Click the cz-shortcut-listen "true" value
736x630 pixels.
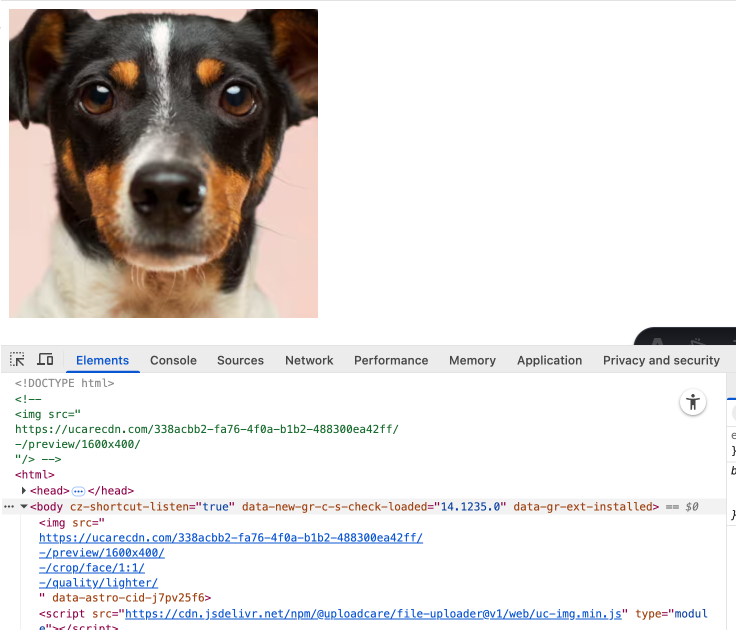tap(215, 507)
